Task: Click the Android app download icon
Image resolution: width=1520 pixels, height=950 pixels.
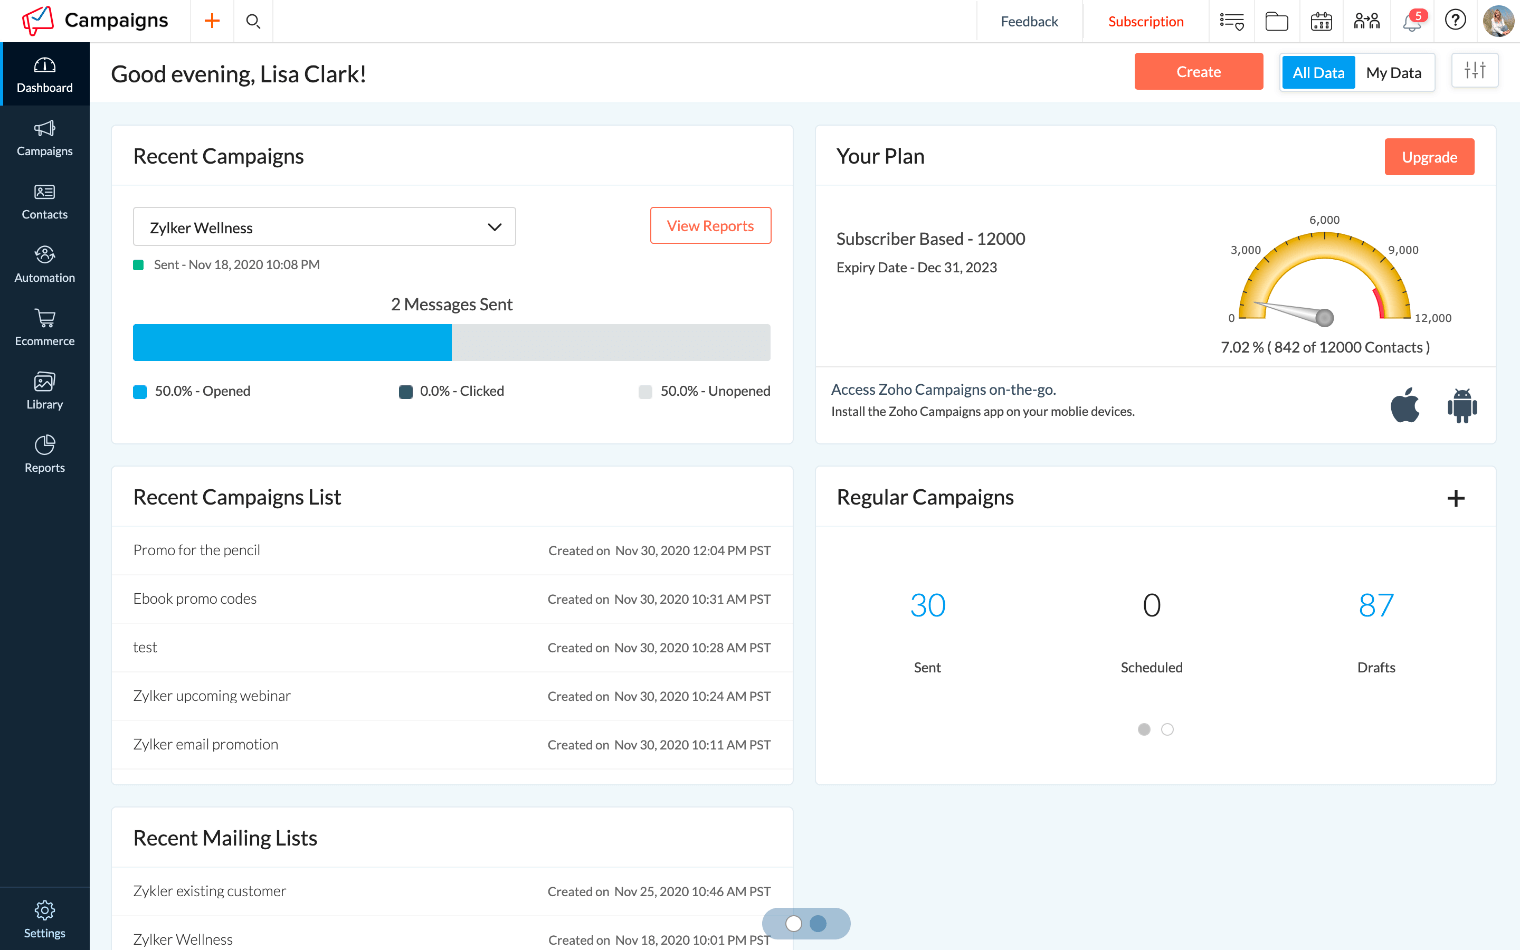Action: 1462,405
